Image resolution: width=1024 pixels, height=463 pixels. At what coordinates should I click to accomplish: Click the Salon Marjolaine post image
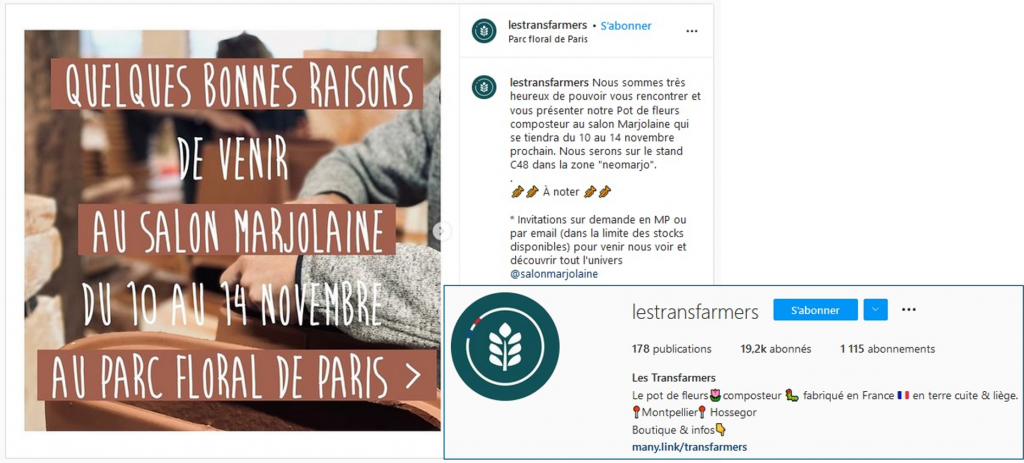[x=232, y=230]
